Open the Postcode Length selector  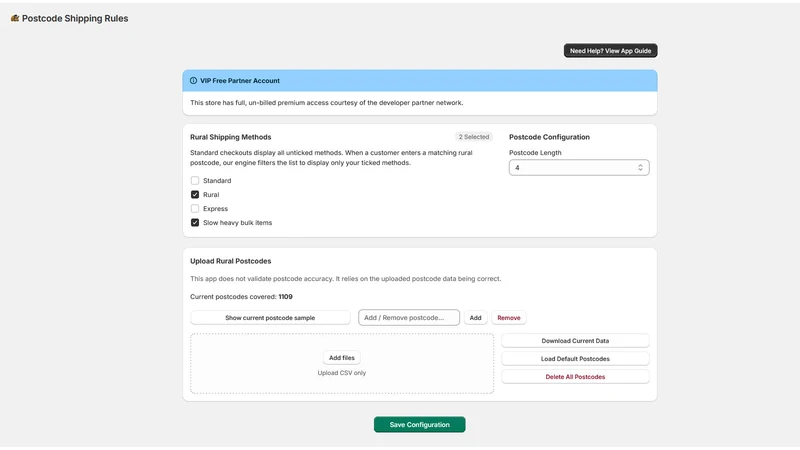579,167
